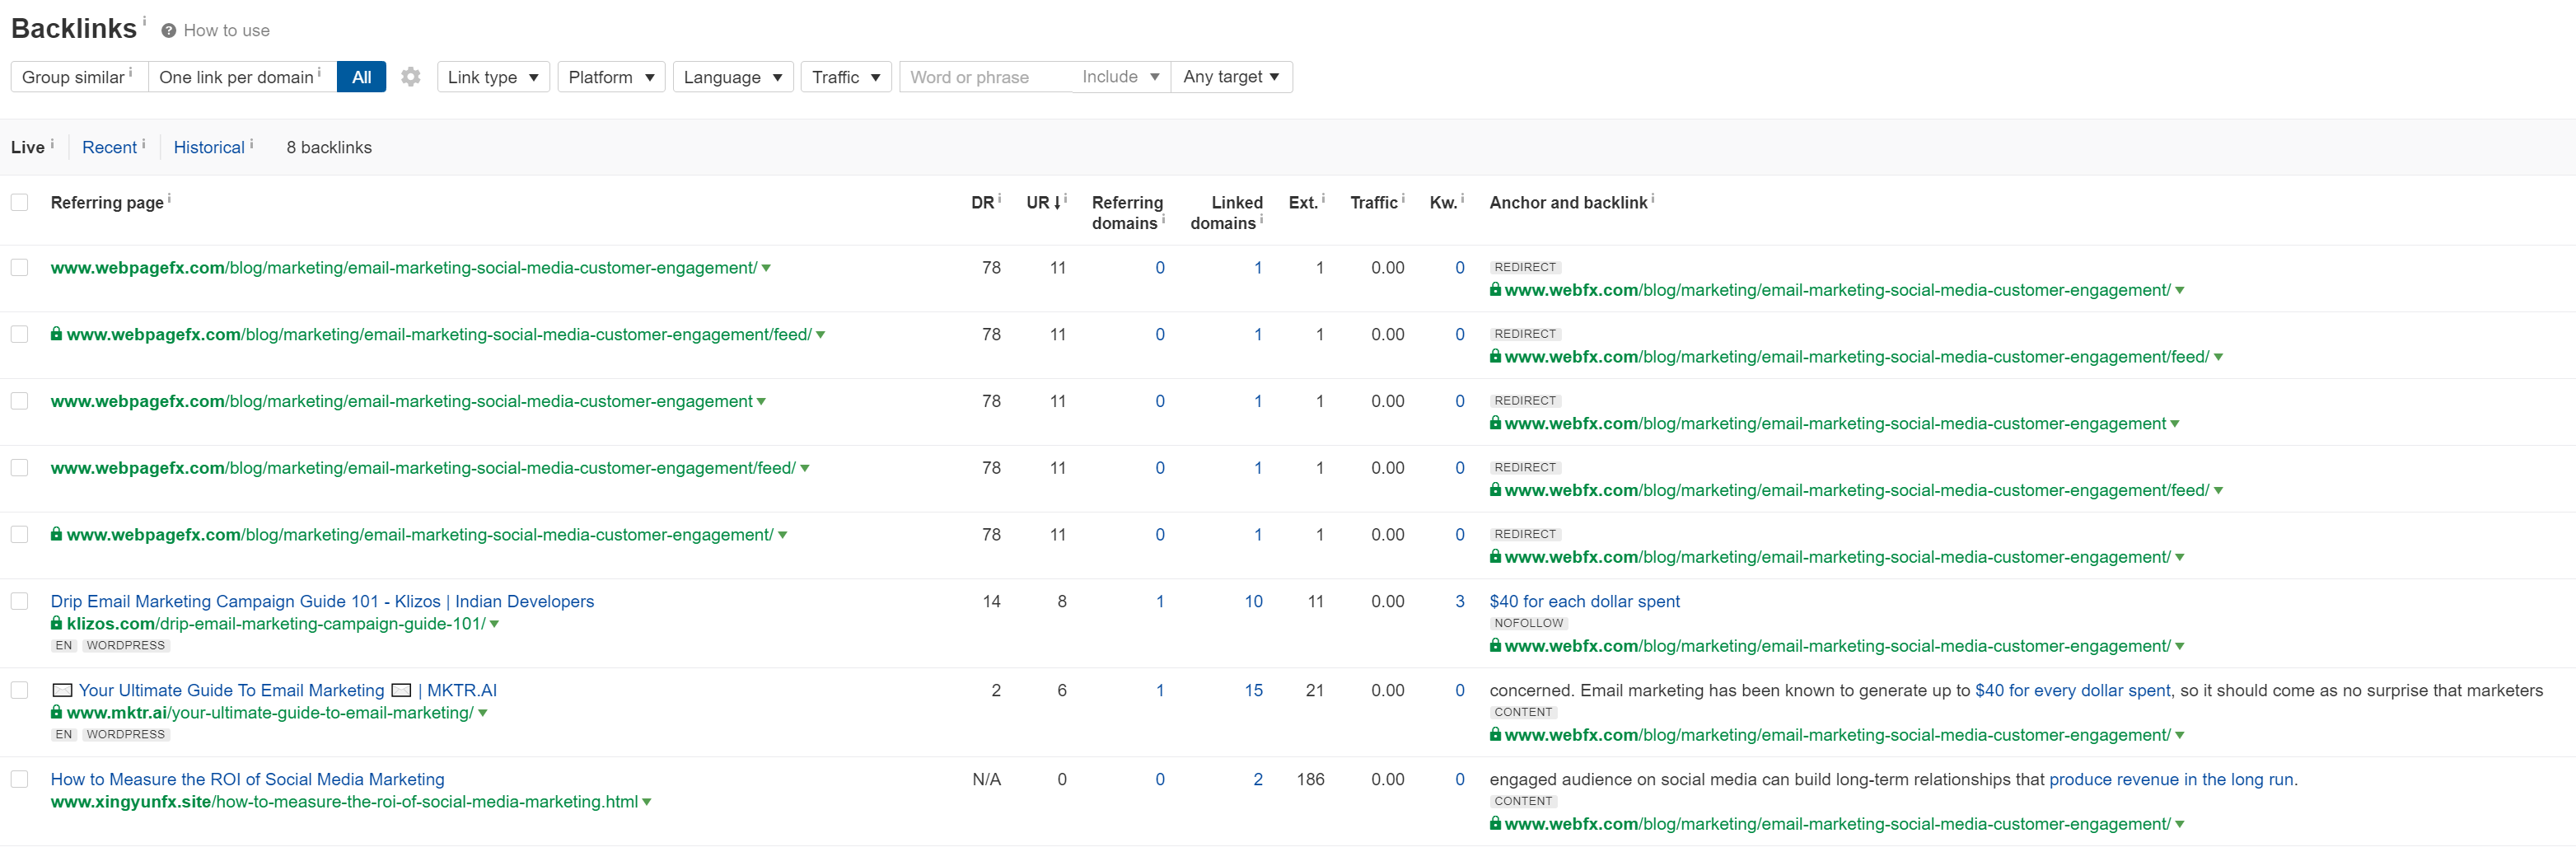Click the How to use link
This screenshot has width=2576, height=866.
pyautogui.click(x=227, y=31)
